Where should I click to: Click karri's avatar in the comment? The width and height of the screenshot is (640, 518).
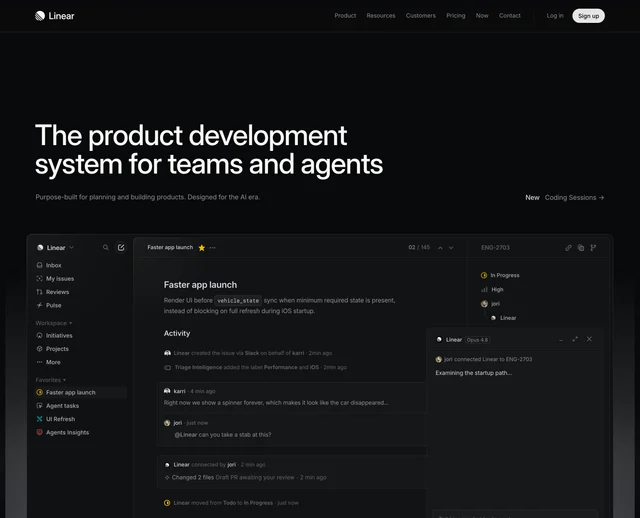coord(167,391)
